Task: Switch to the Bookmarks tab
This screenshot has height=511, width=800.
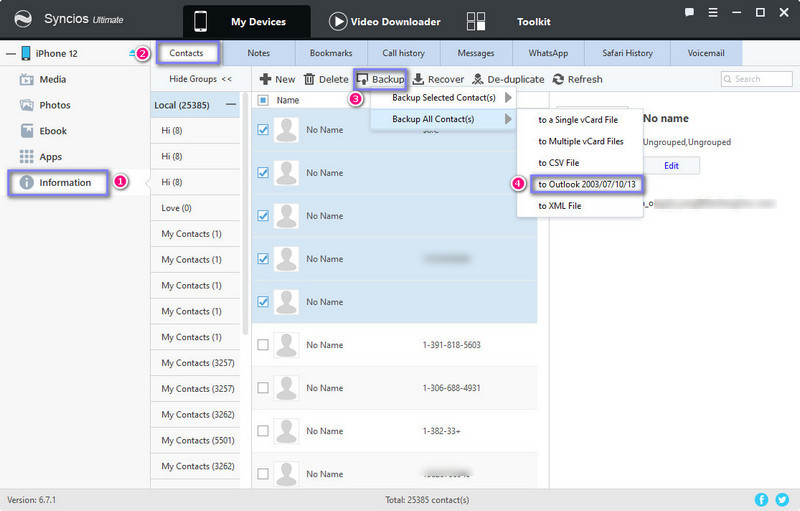Action: coord(331,53)
